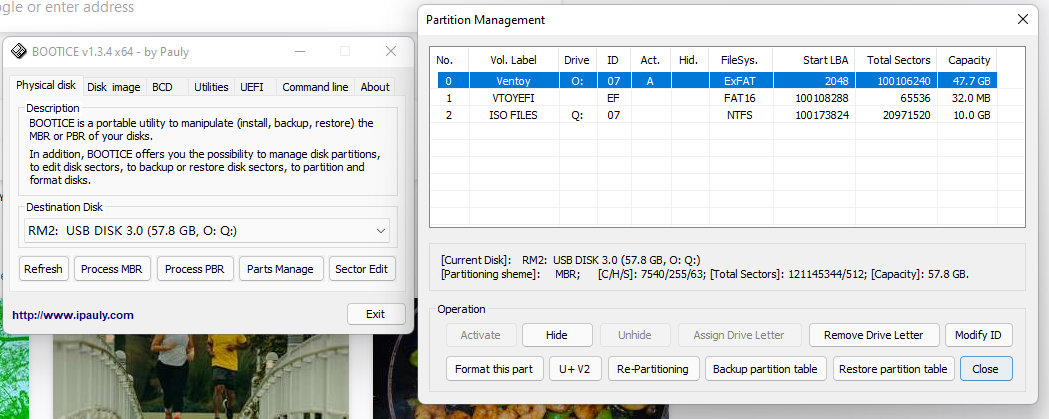Image resolution: width=1049 pixels, height=419 pixels.
Task: Select the Ventoy partition row
Action: [x=717, y=81]
